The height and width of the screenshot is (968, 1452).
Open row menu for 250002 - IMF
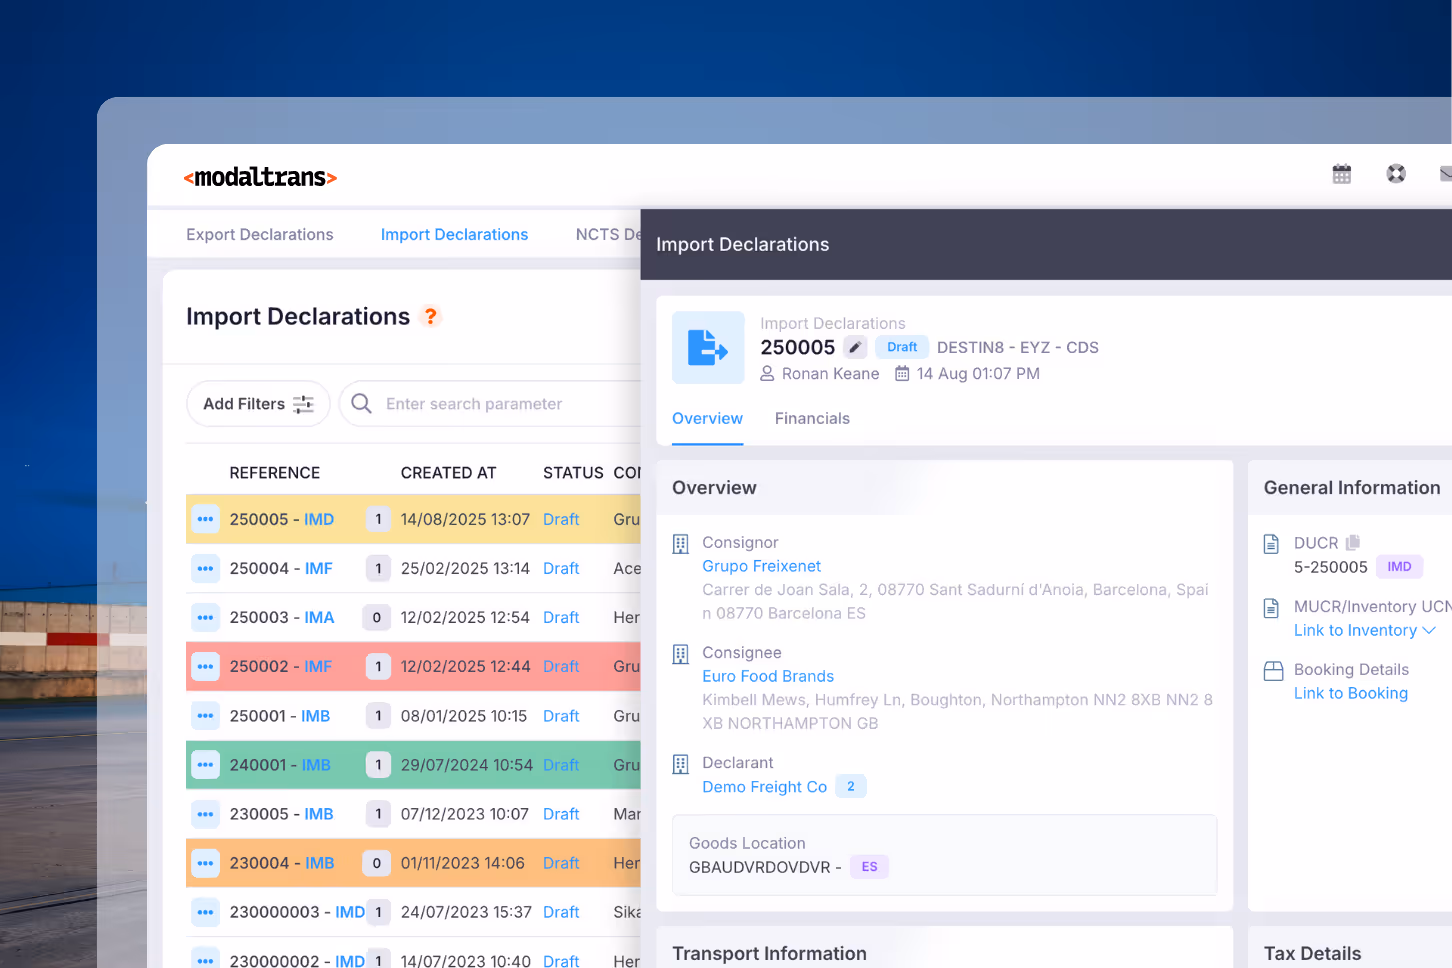(x=205, y=666)
